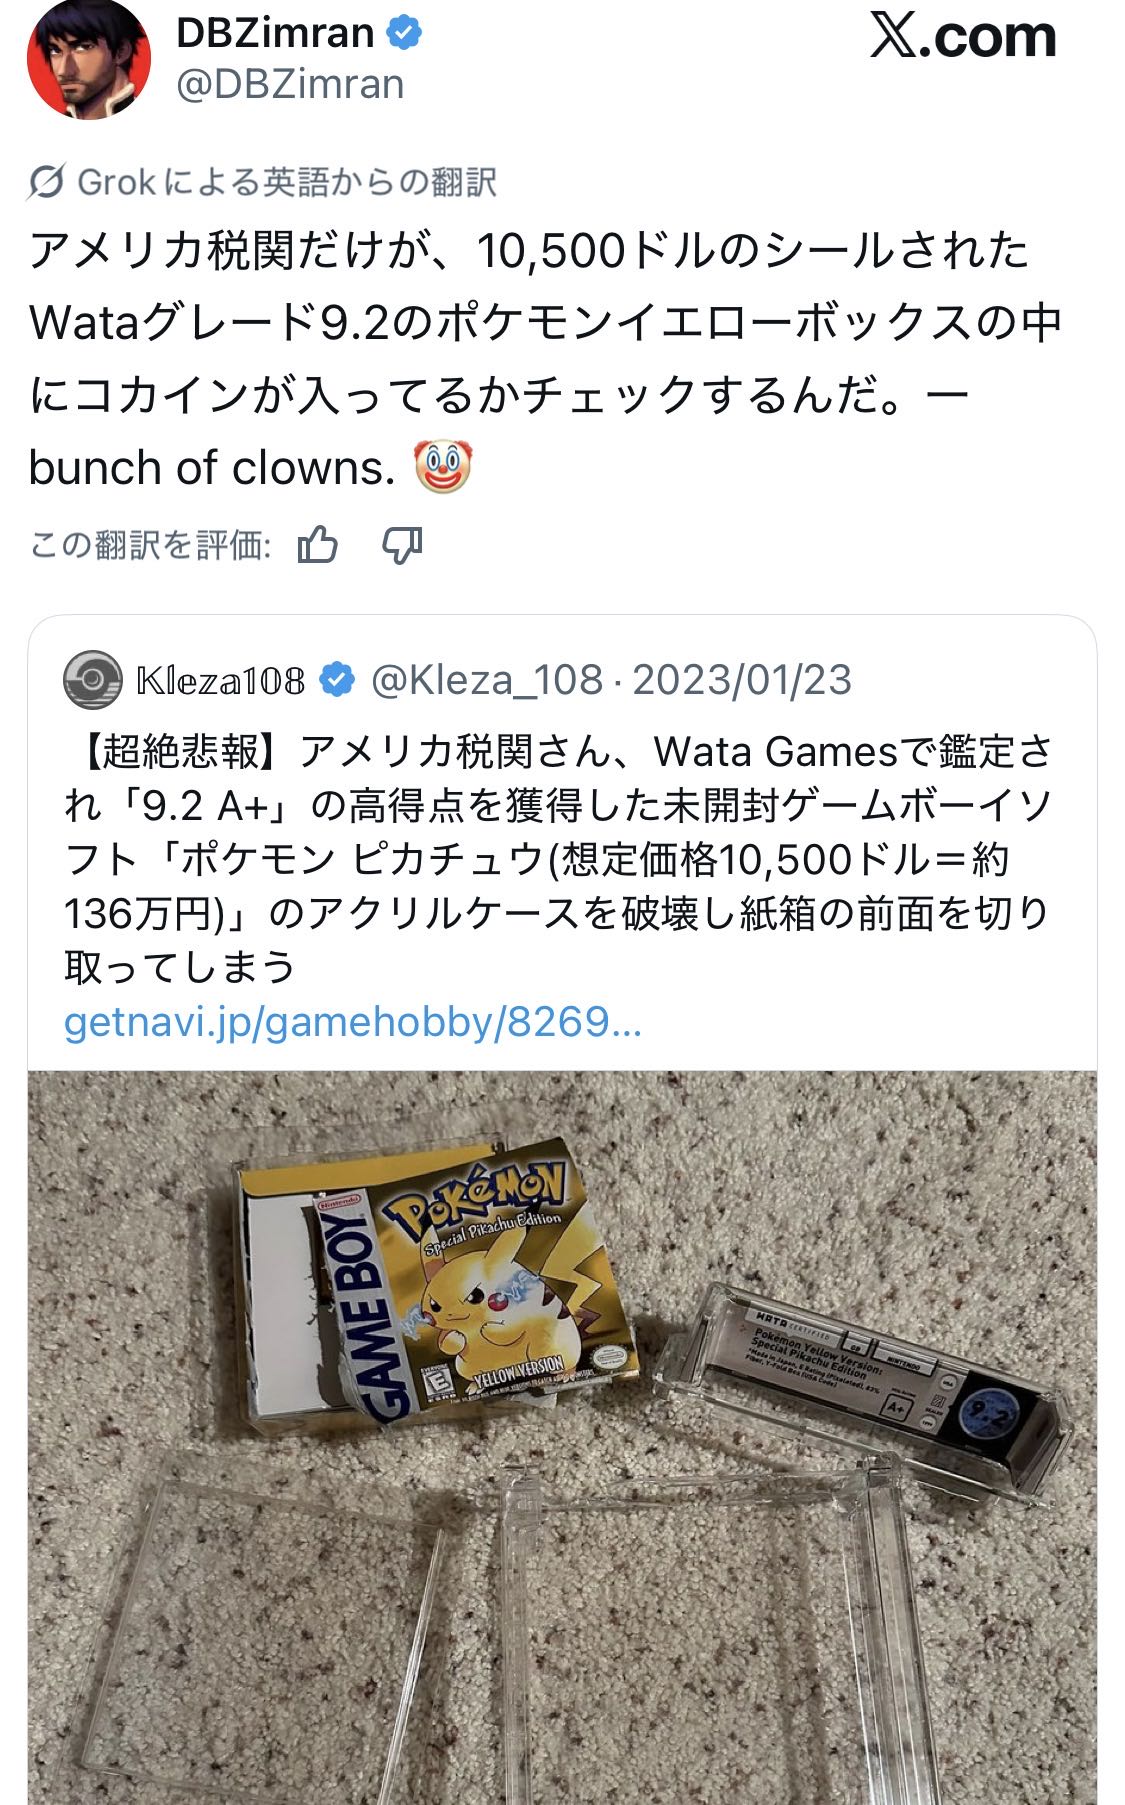Screen dimensions: 1125x1805
Task: Tap the thumbs-up translation rating icon
Action: point(318,545)
